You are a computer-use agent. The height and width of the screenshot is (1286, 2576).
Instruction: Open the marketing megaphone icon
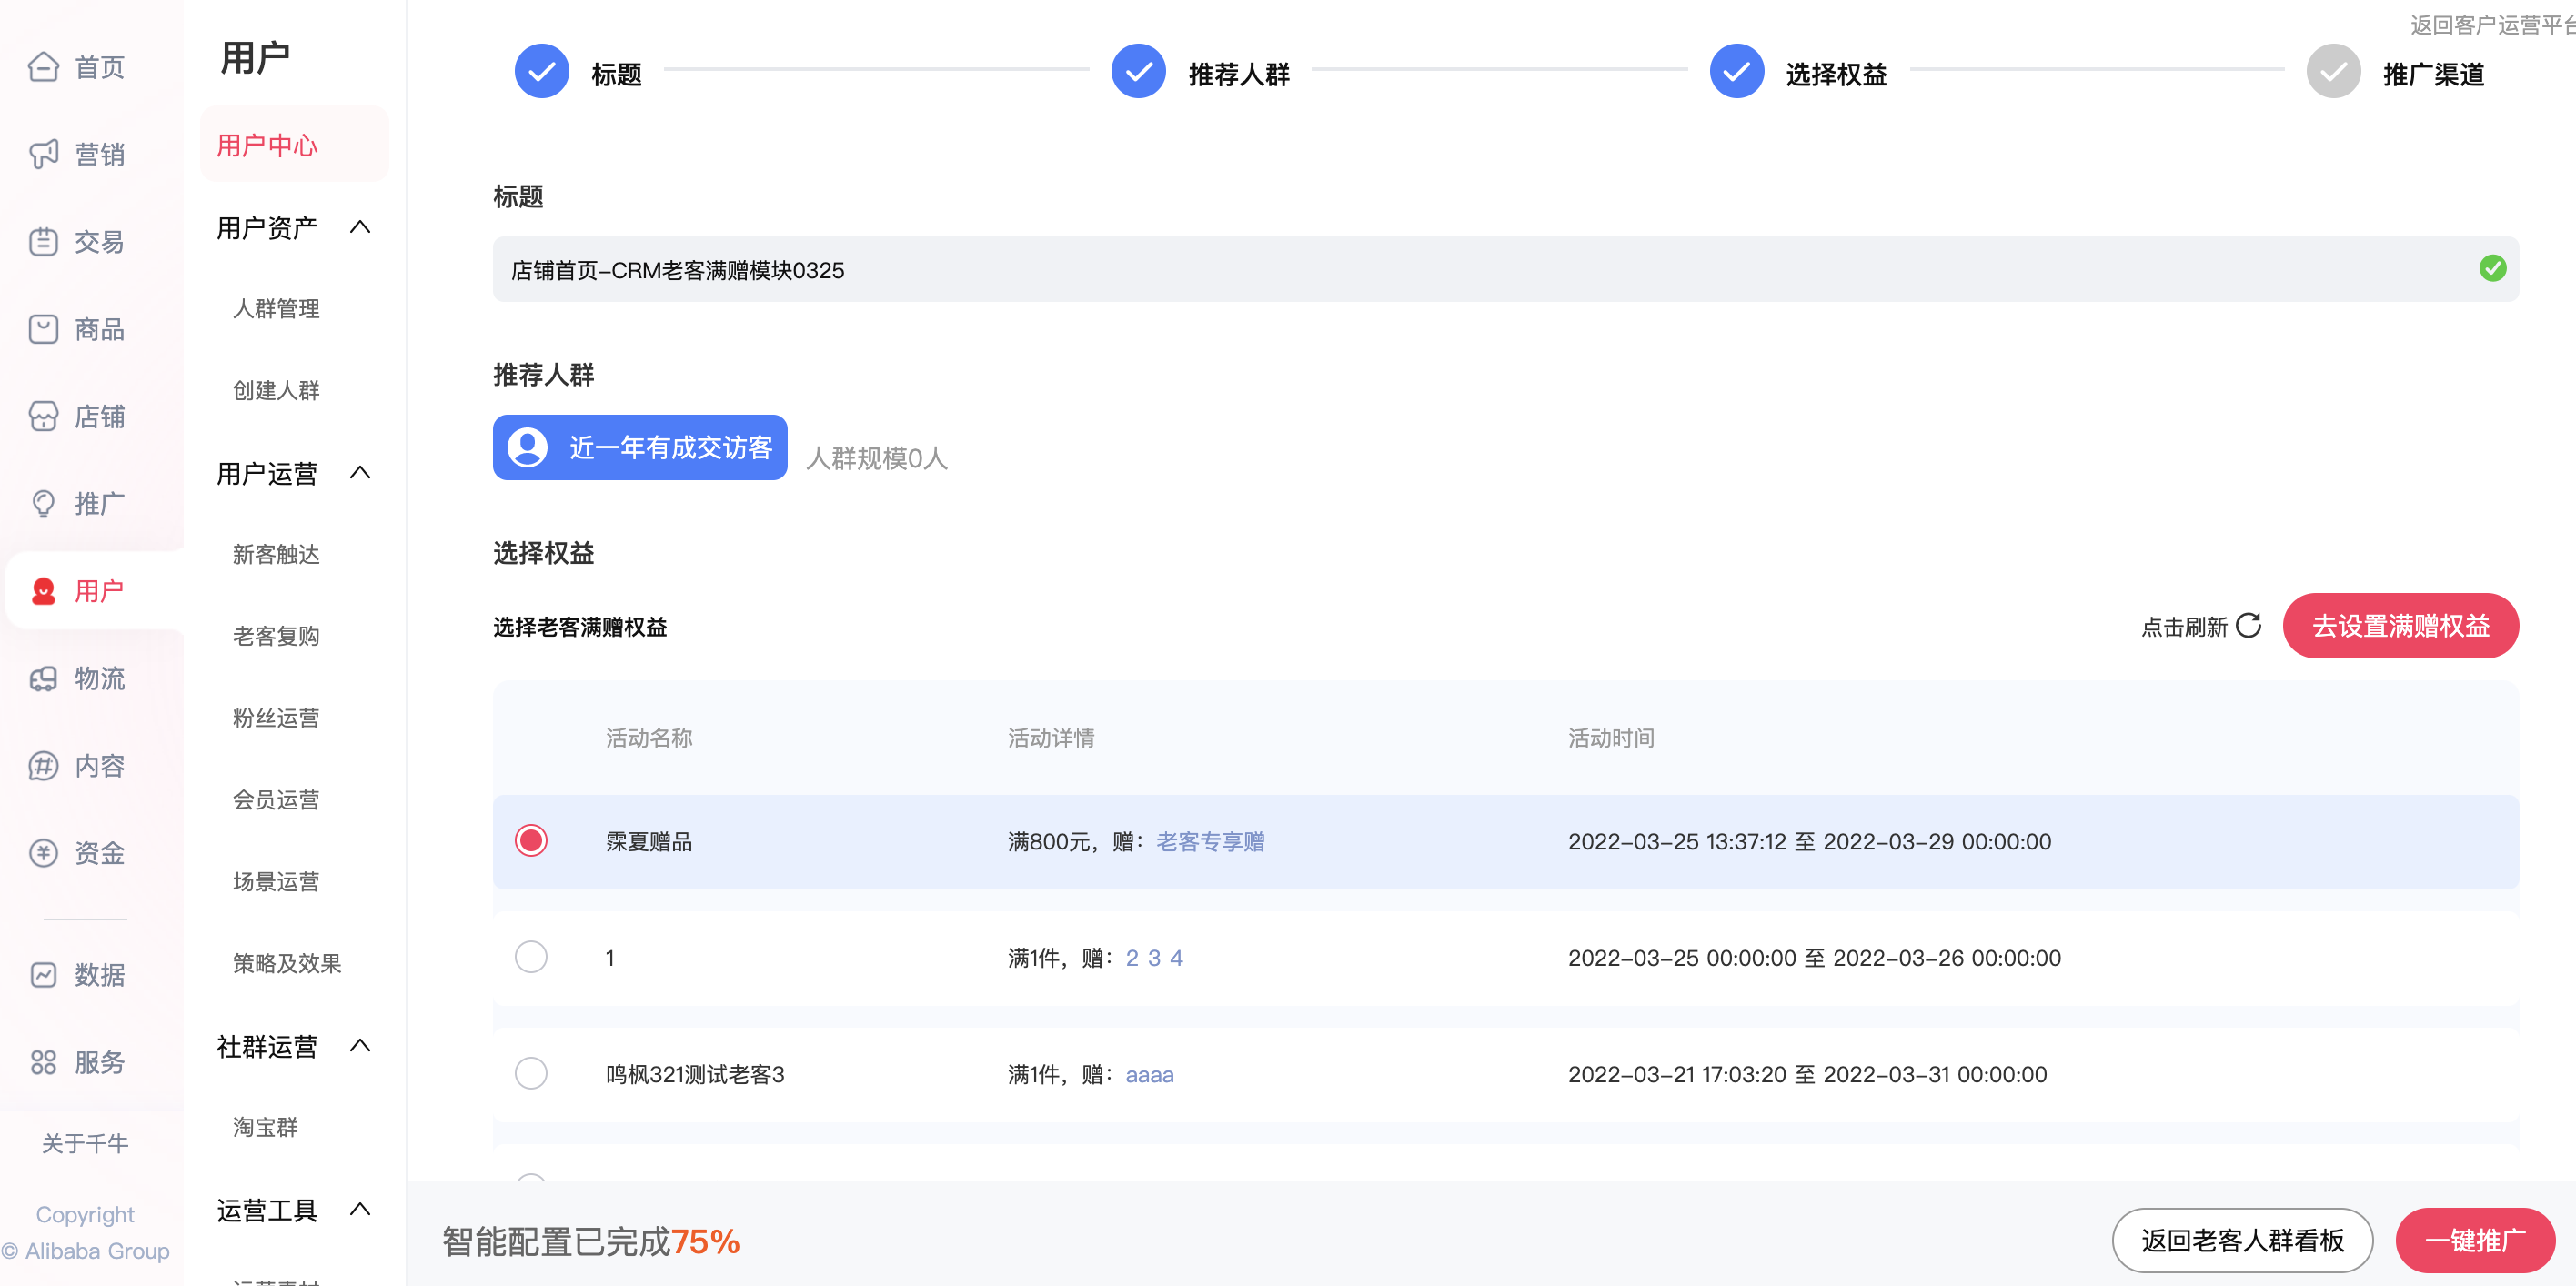(43, 154)
